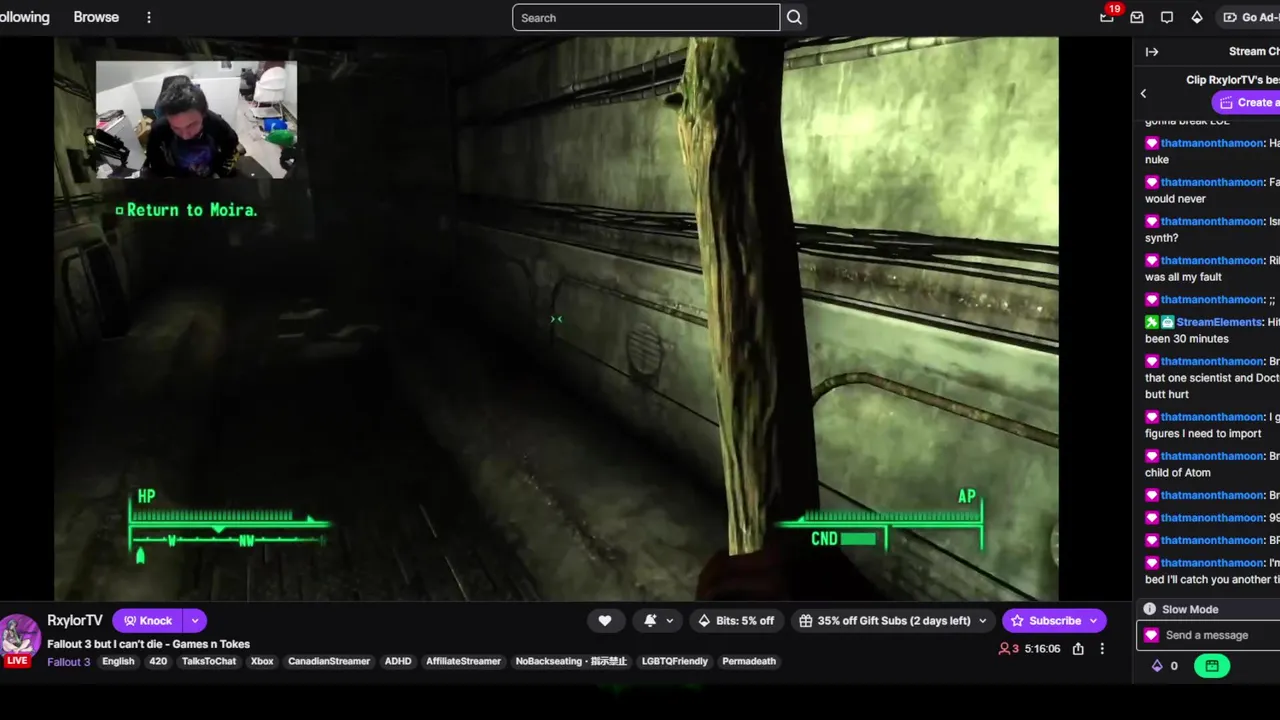
Task: Click the bits balance icon below chat input
Action: [x=1158, y=666]
